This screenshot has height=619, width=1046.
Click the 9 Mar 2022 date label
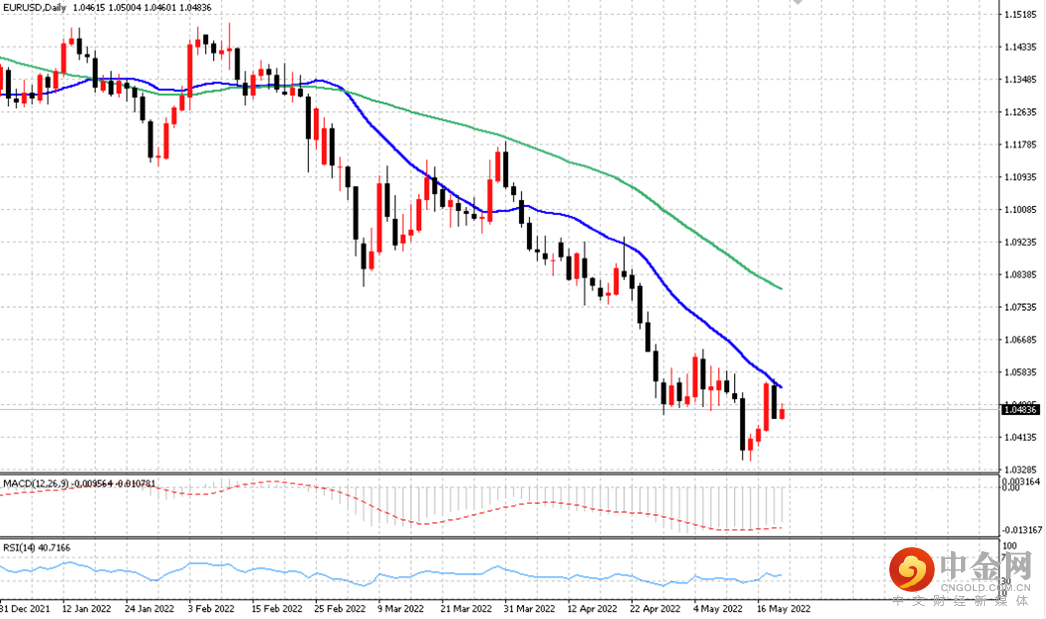(x=400, y=608)
